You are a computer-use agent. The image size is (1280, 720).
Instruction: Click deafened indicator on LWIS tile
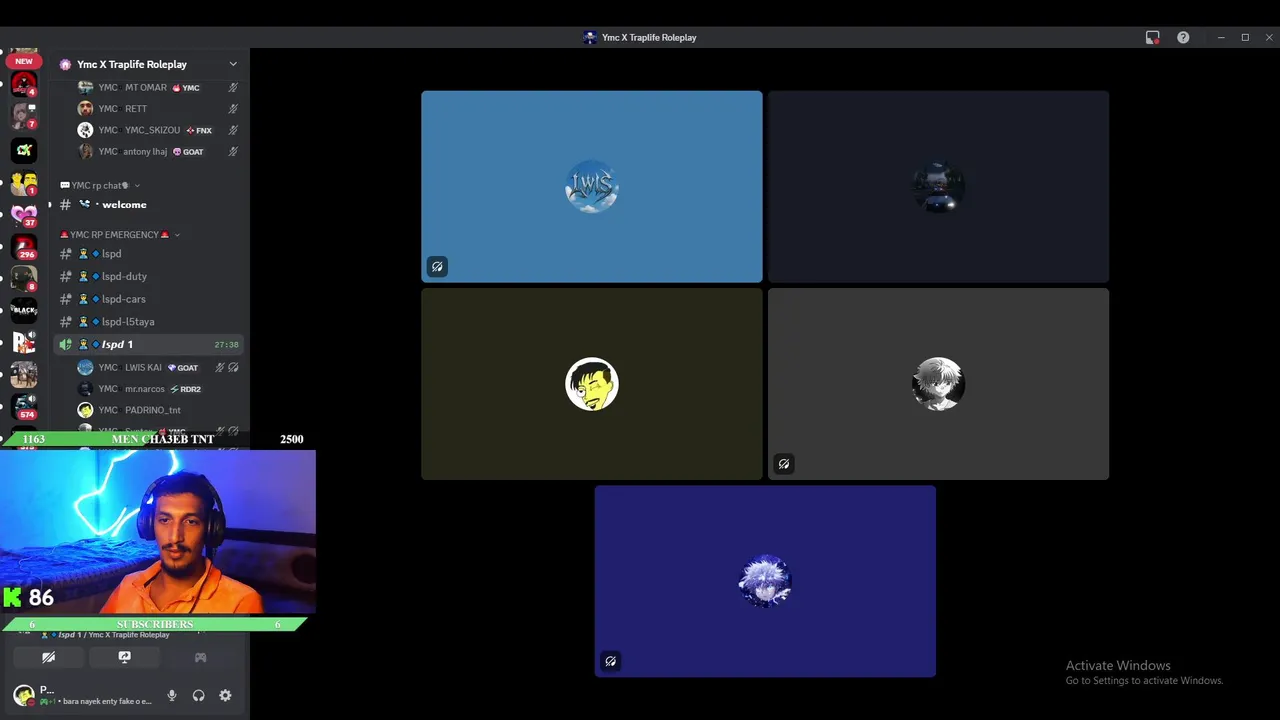437,266
